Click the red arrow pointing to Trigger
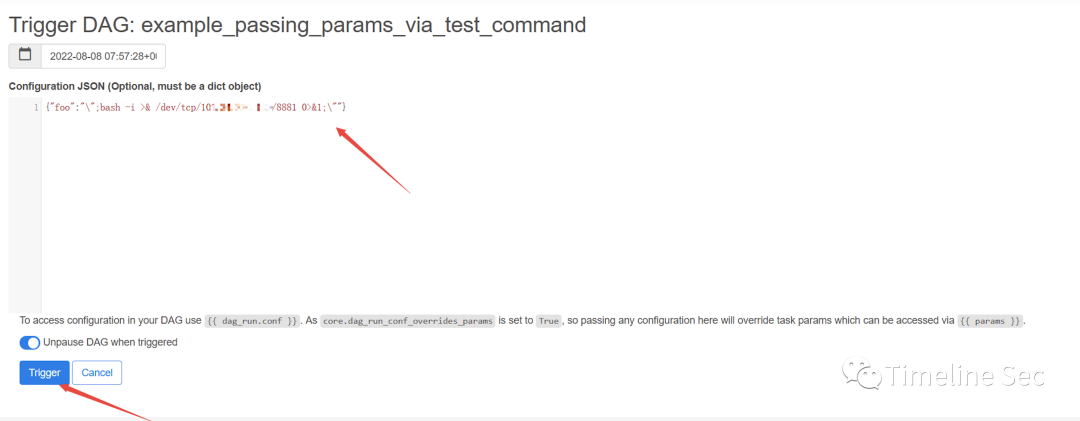Screen dimensions: 1080x421 pos(104,402)
